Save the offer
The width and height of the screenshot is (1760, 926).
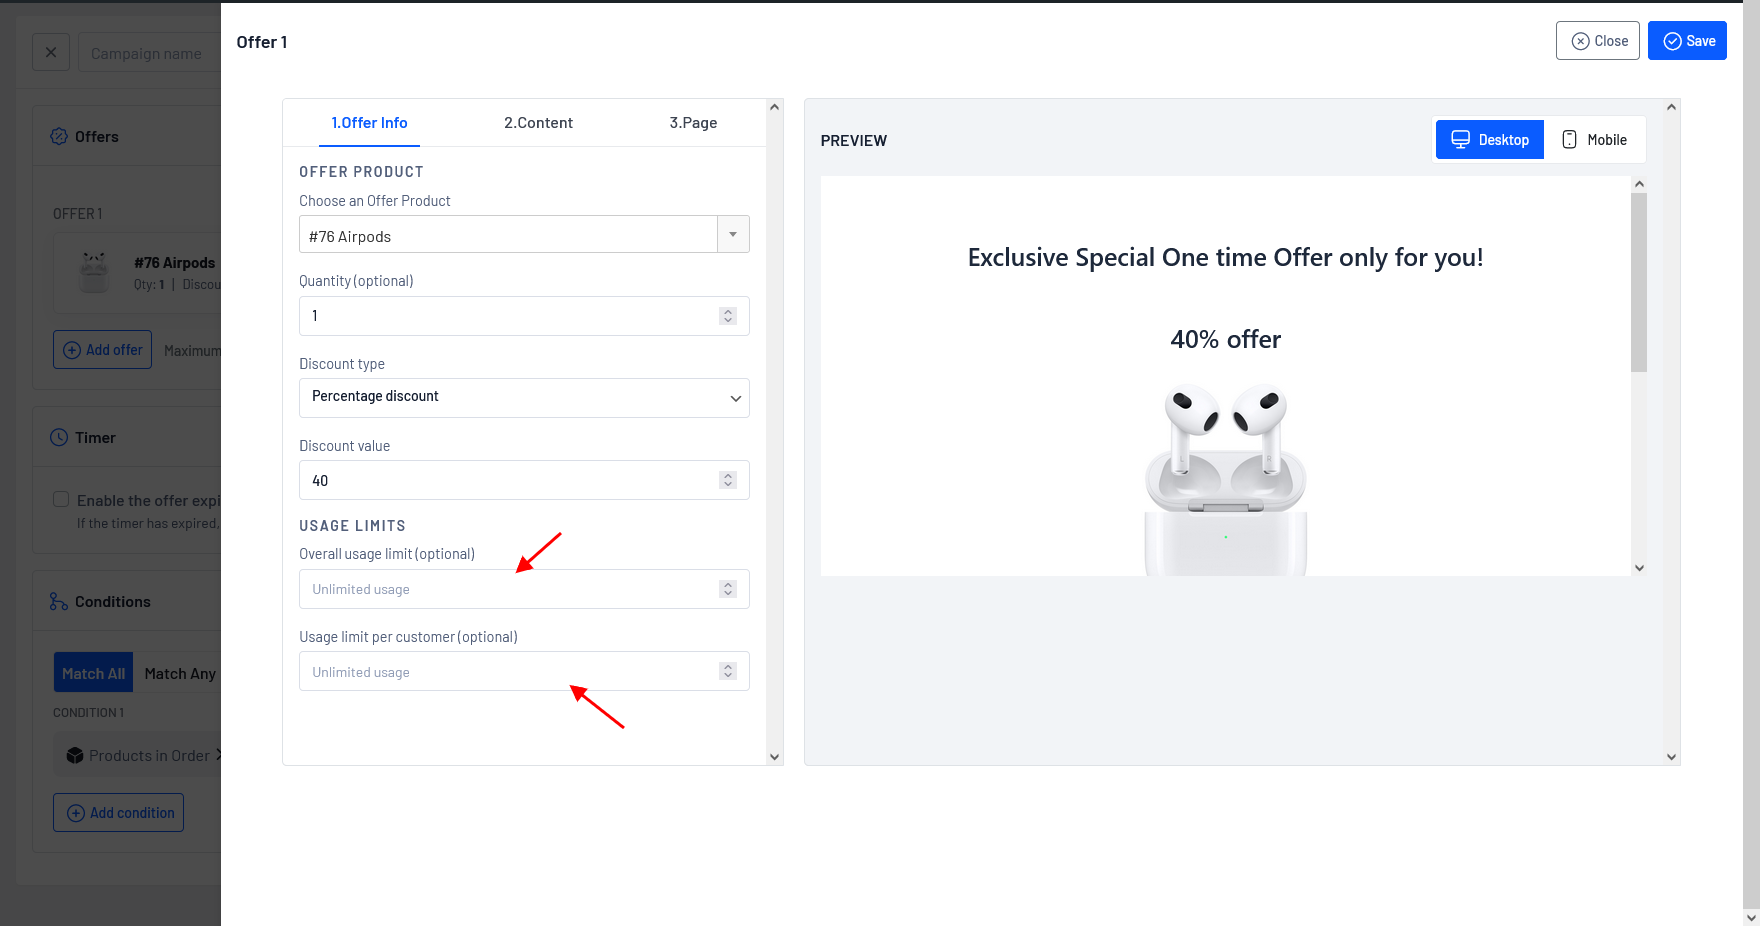[1687, 41]
